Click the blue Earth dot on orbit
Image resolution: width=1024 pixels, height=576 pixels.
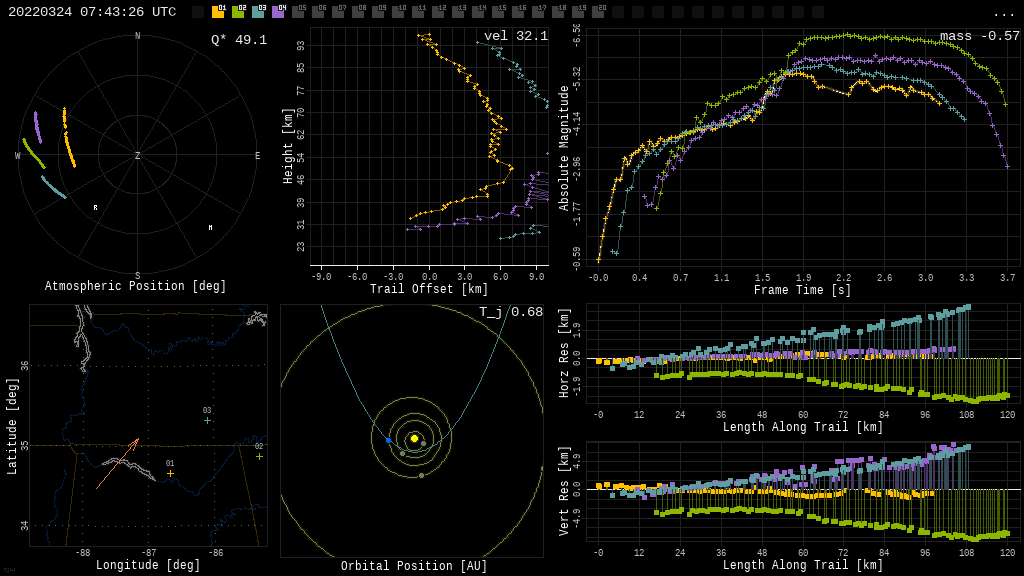[x=388, y=440]
